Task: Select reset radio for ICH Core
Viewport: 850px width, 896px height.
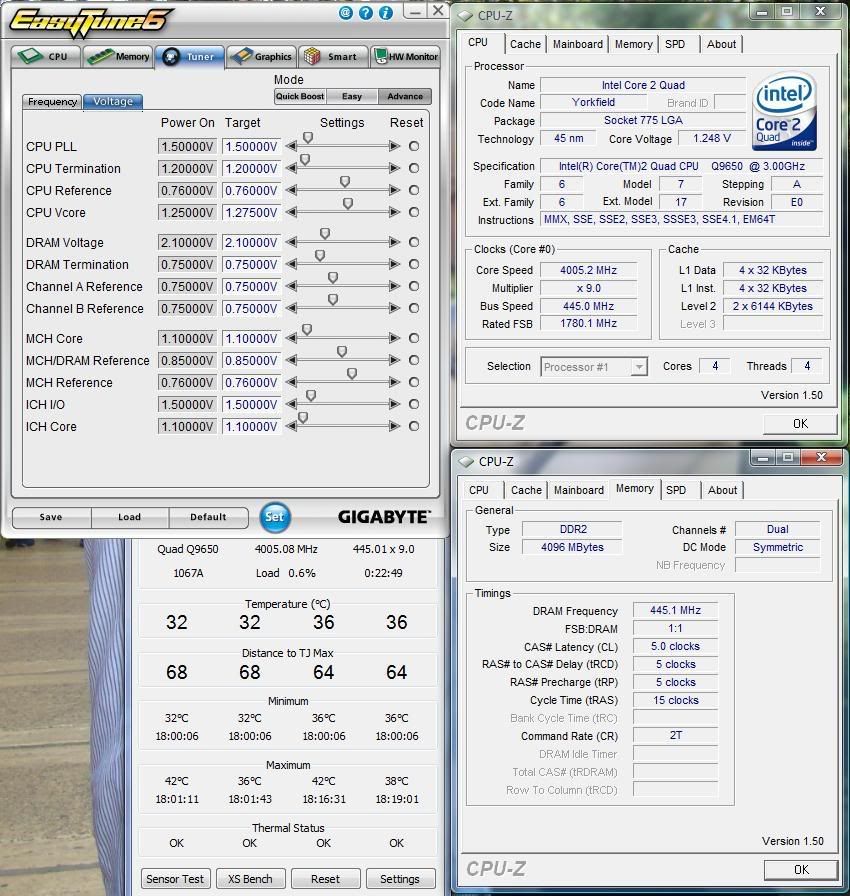Action: (x=414, y=426)
